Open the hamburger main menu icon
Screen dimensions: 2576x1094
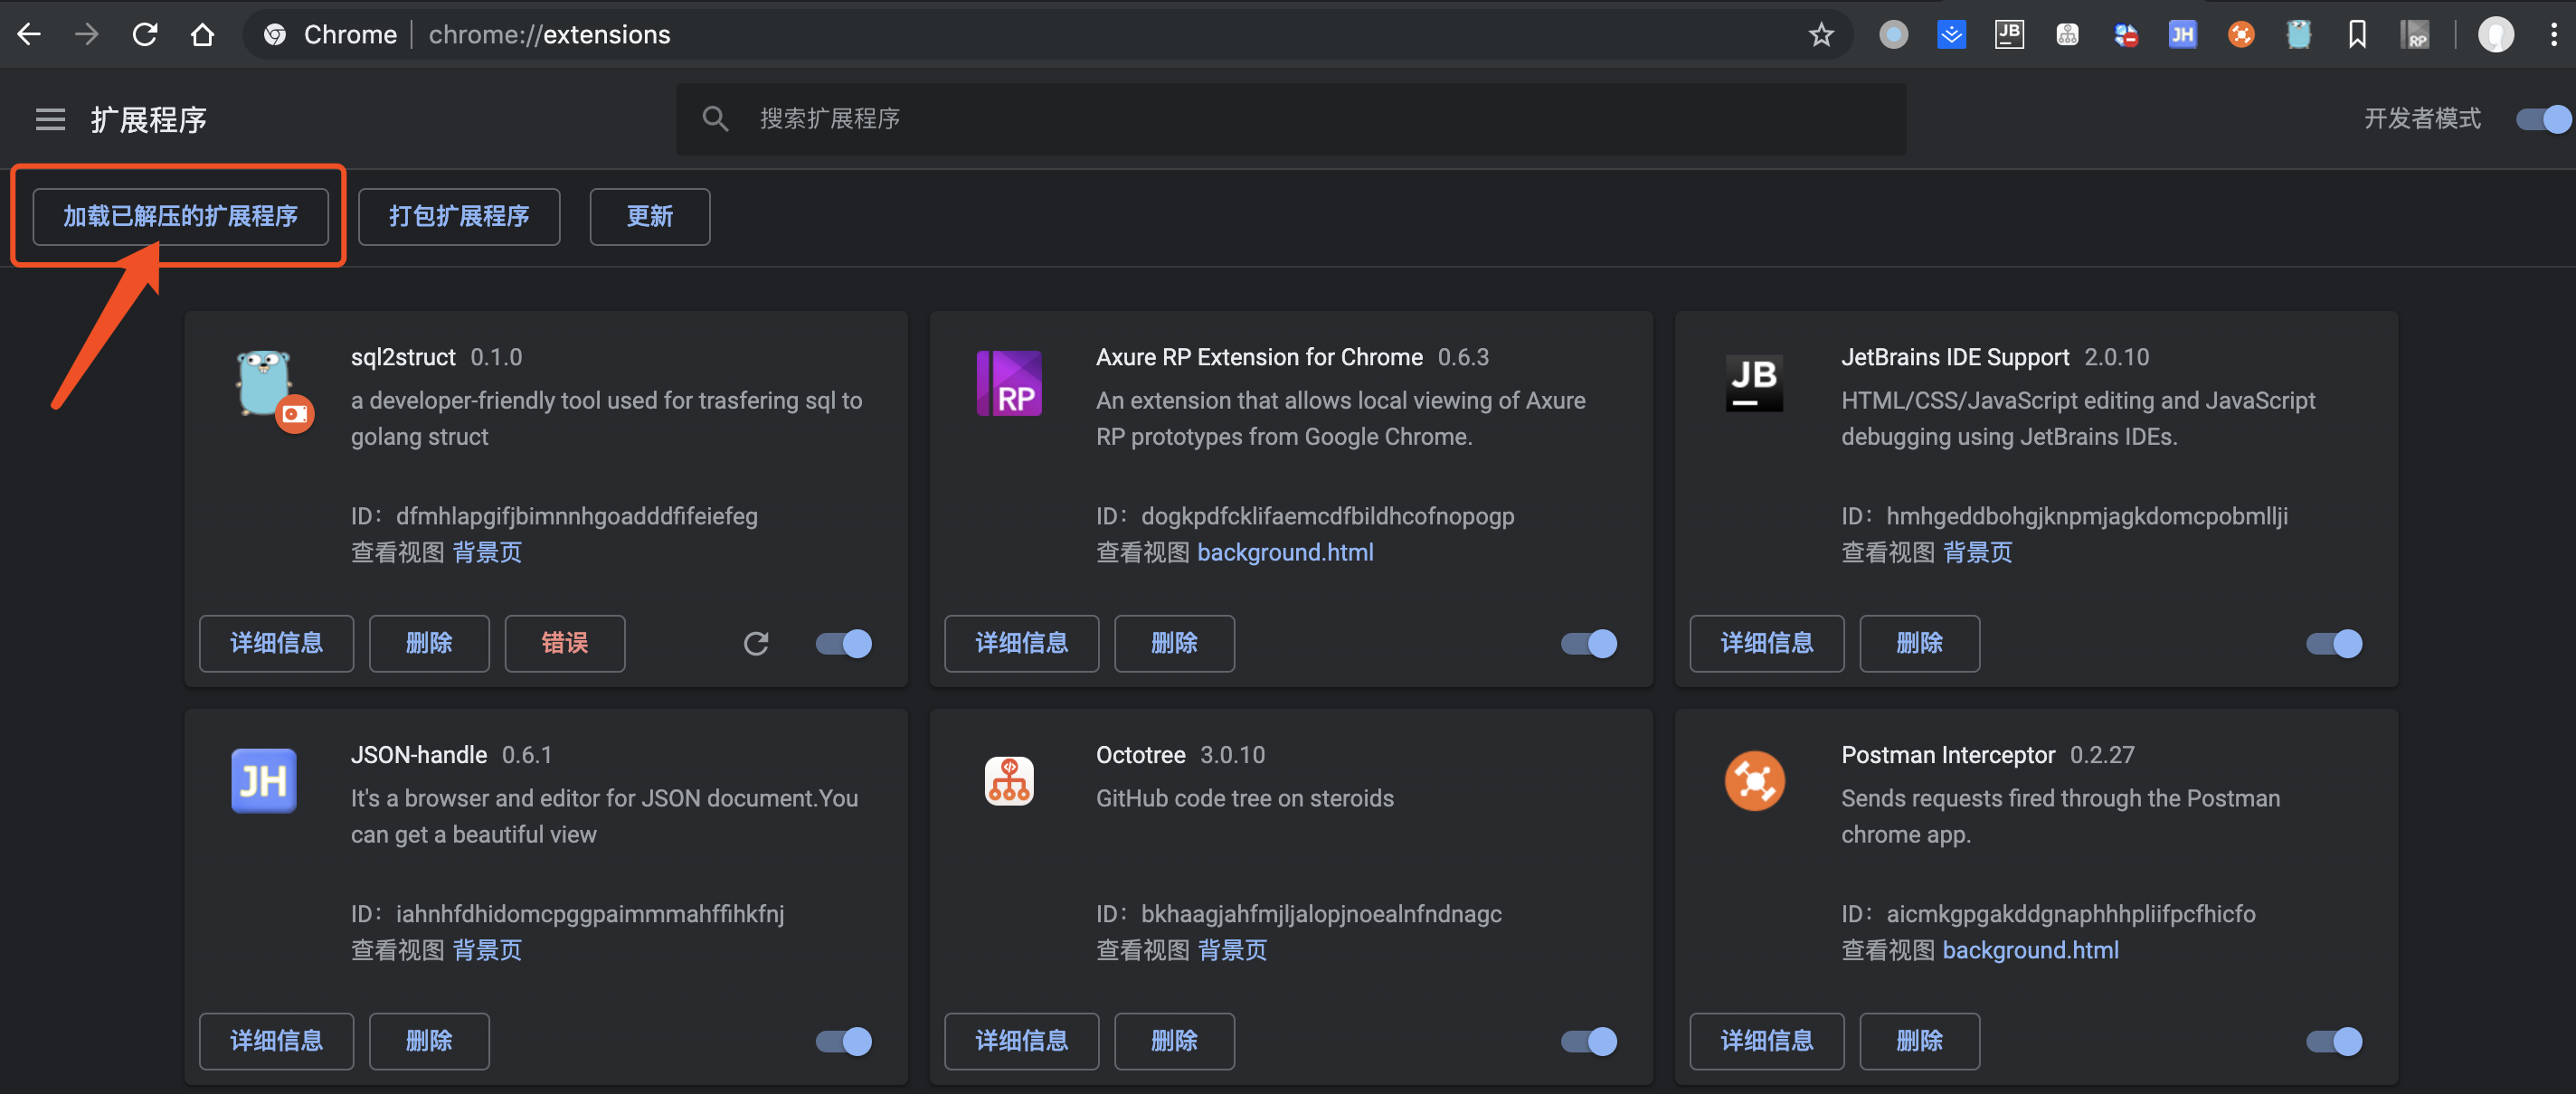(x=50, y=120)
